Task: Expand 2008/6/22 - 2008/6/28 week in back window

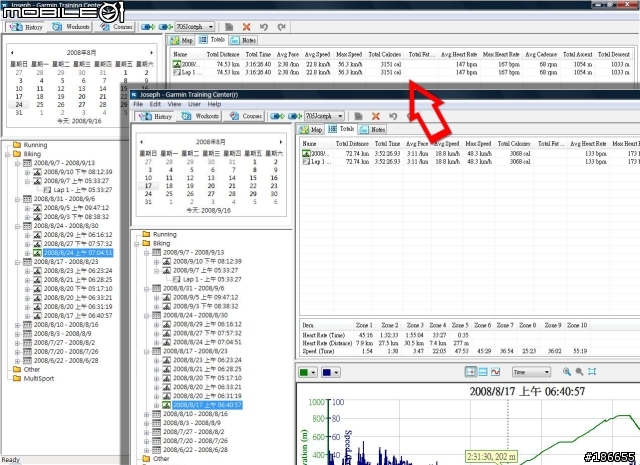Action: (x=17, y=361)
